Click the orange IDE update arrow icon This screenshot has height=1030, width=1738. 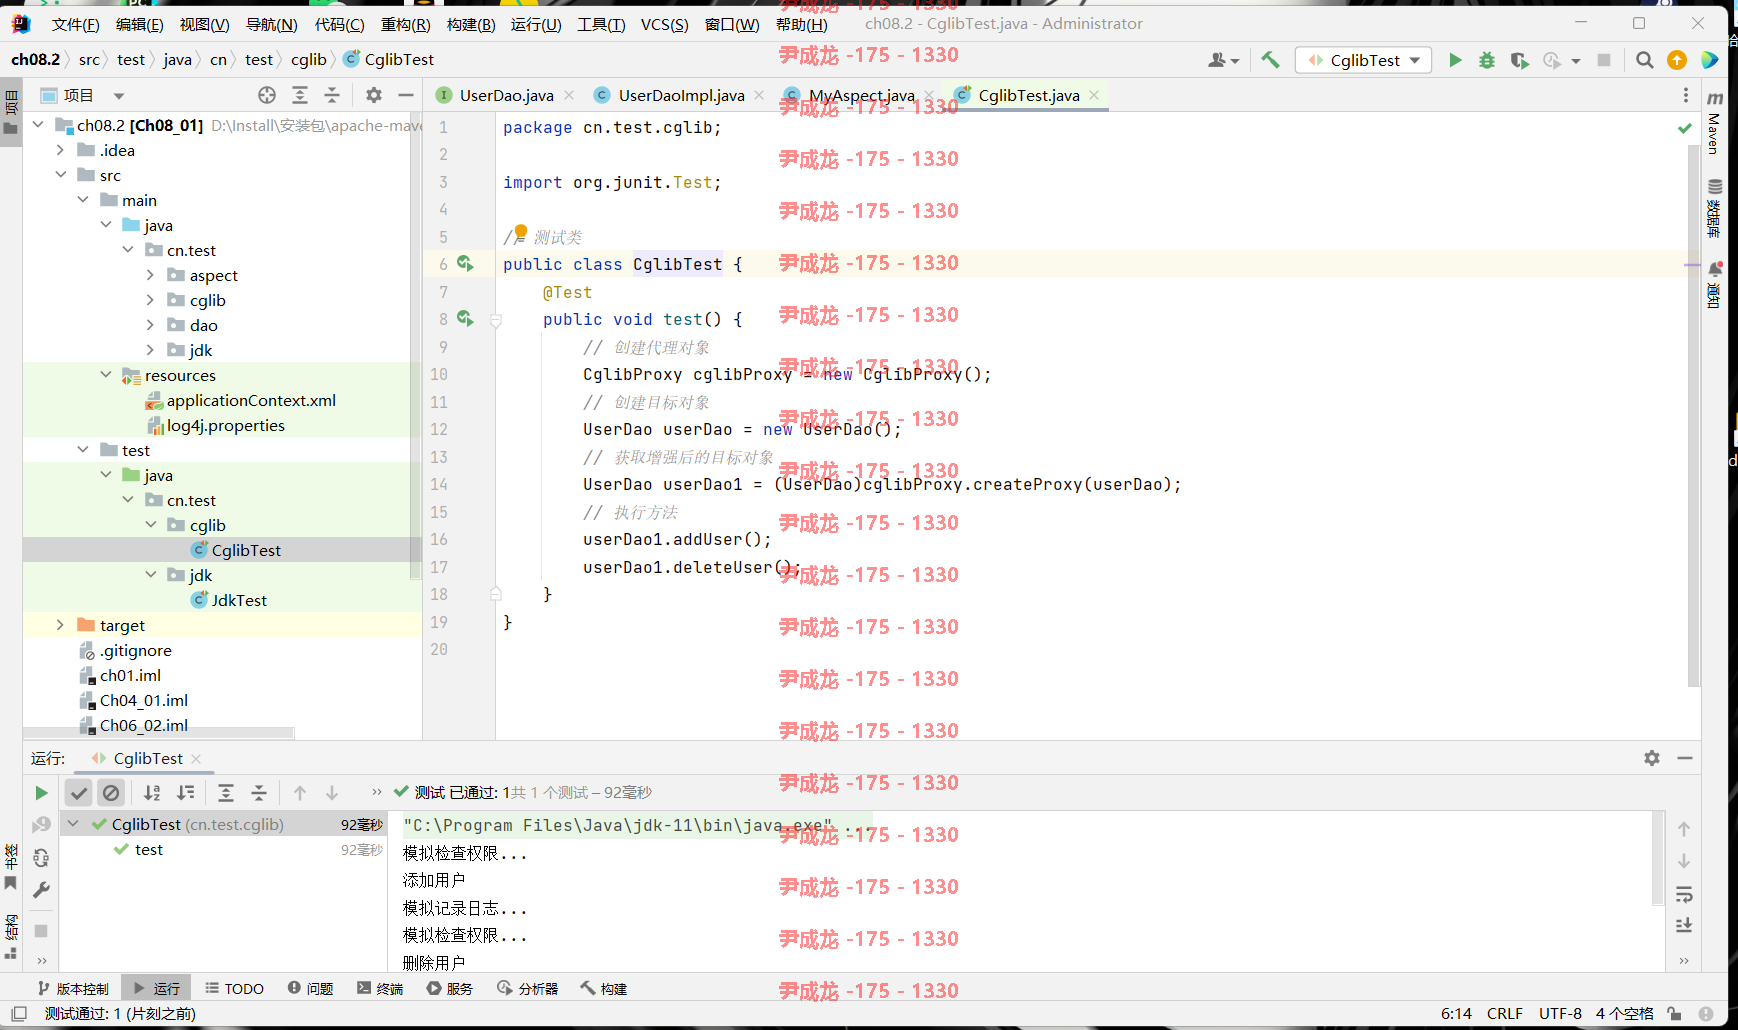tap(1677, 60)
